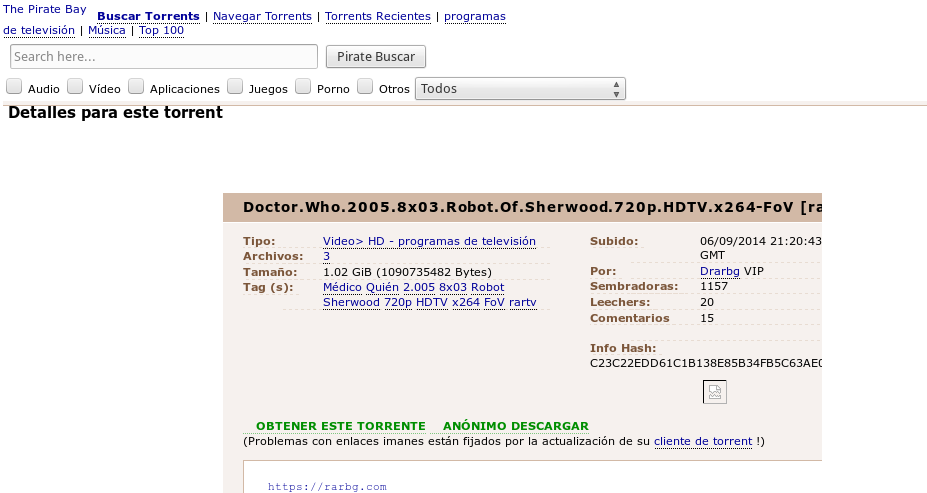Open Video> HD - programas de televisión category
The height and width of the screenshot is (493, 927).
[429, 241]
